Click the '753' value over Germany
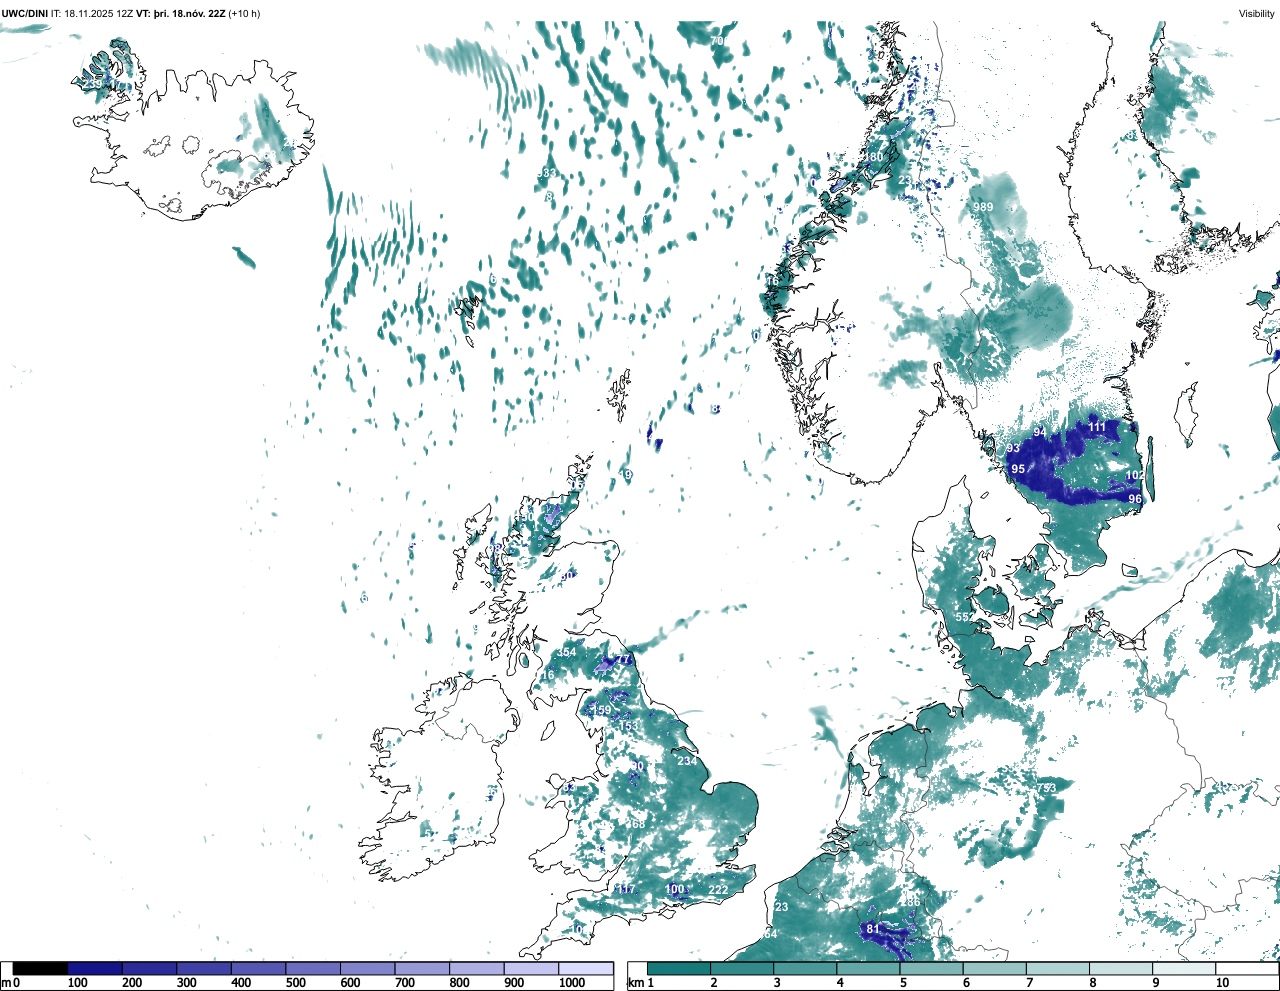This screenshot has height=991, width=1280. click(1046, 789)
